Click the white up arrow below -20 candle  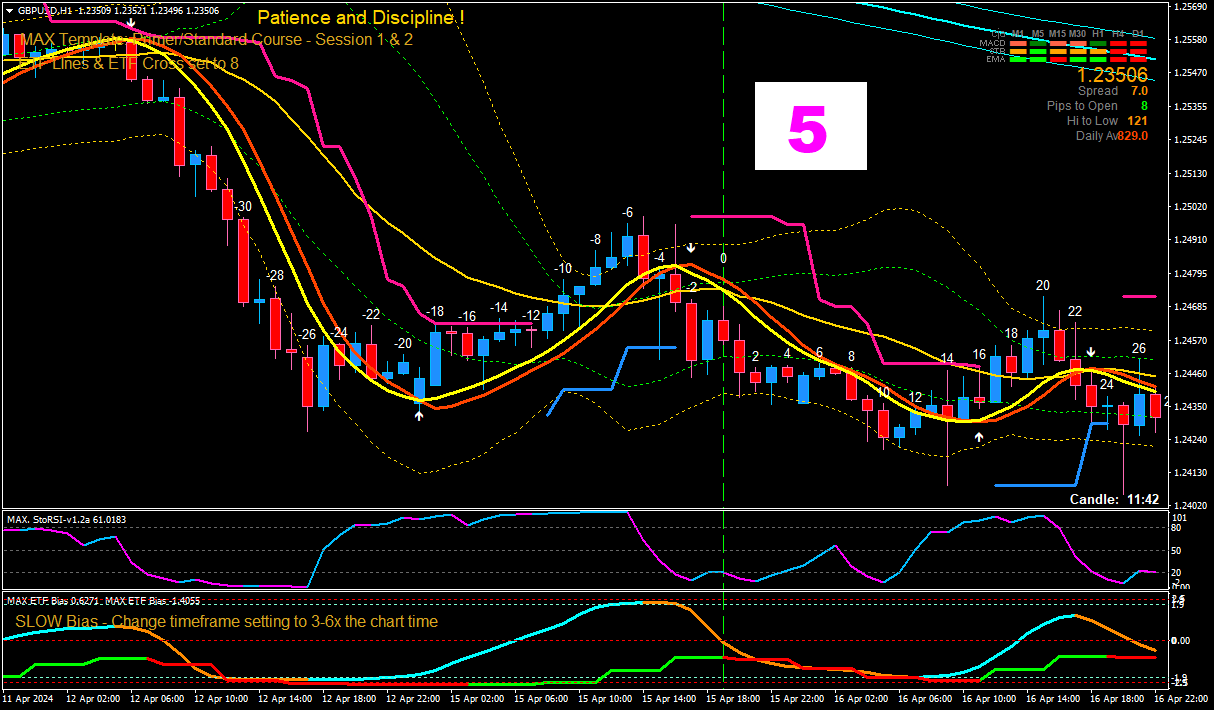point(419,414)
